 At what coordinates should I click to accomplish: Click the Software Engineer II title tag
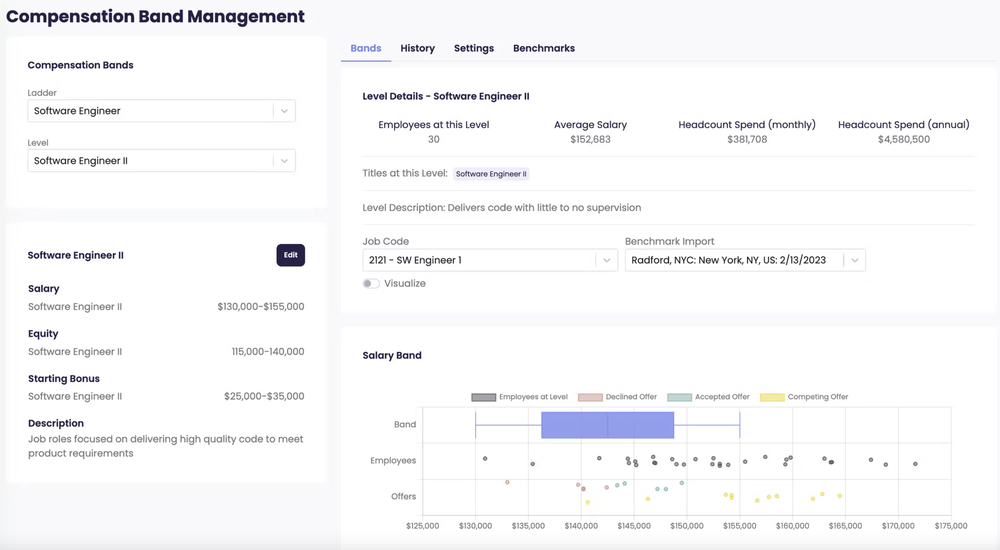tap(491, 174)
